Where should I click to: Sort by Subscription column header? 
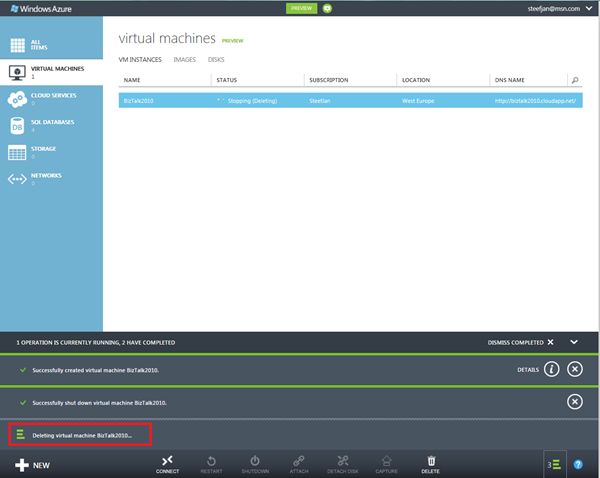[329, 80]
